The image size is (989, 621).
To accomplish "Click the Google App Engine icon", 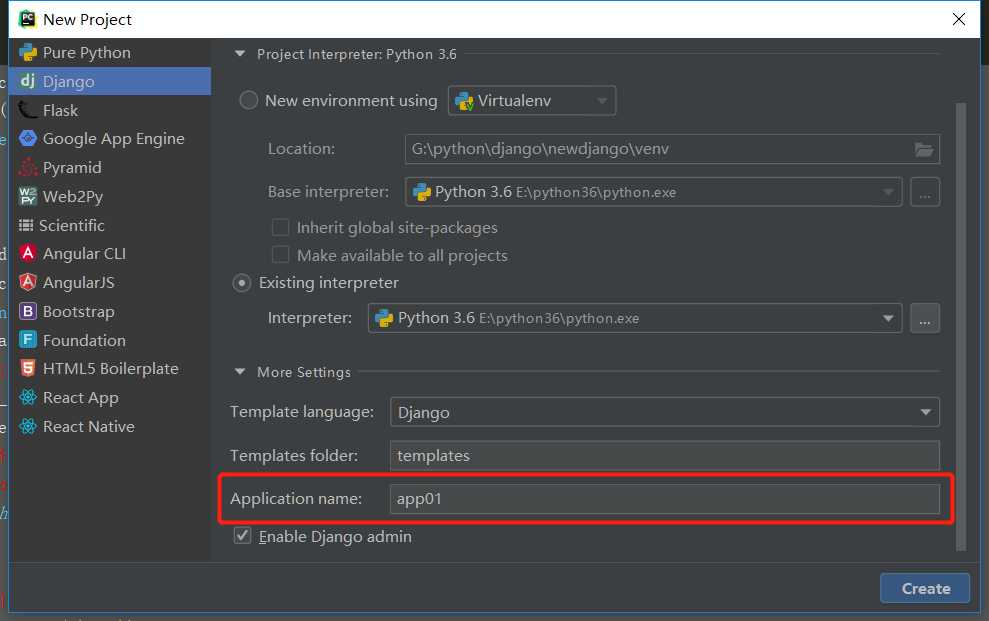I will tap(28, 138).
